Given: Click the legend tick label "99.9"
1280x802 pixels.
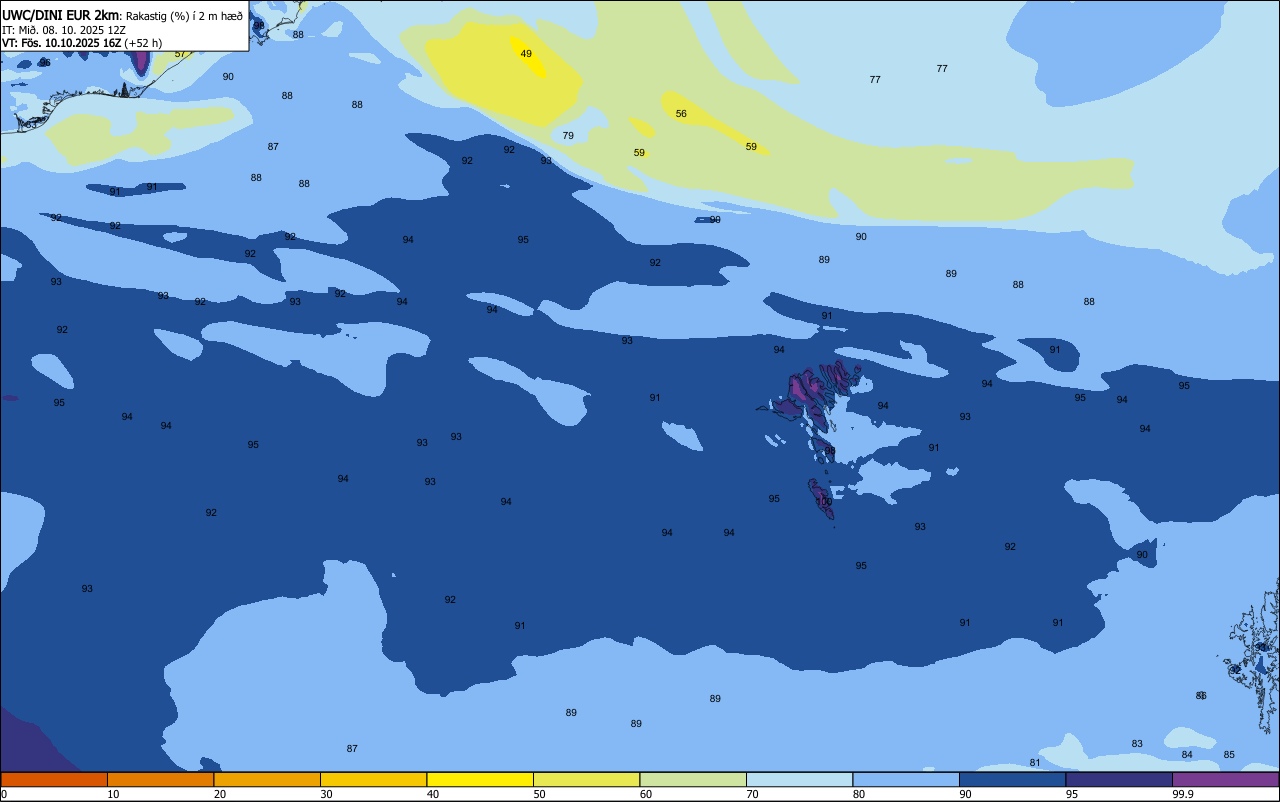Looking at the screenshot, I should pos(1183,794).
